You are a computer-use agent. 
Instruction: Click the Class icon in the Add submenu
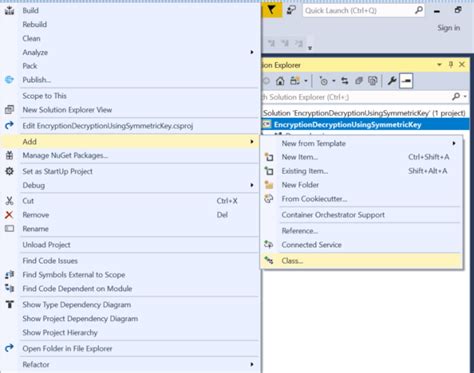pos(269,260)
